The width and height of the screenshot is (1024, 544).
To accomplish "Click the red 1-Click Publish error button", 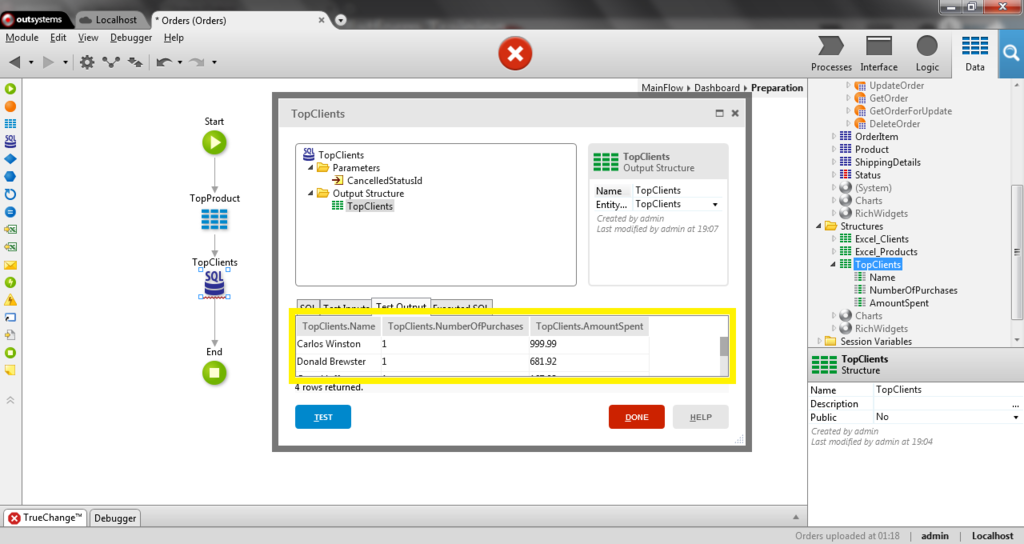I will 515,54.
